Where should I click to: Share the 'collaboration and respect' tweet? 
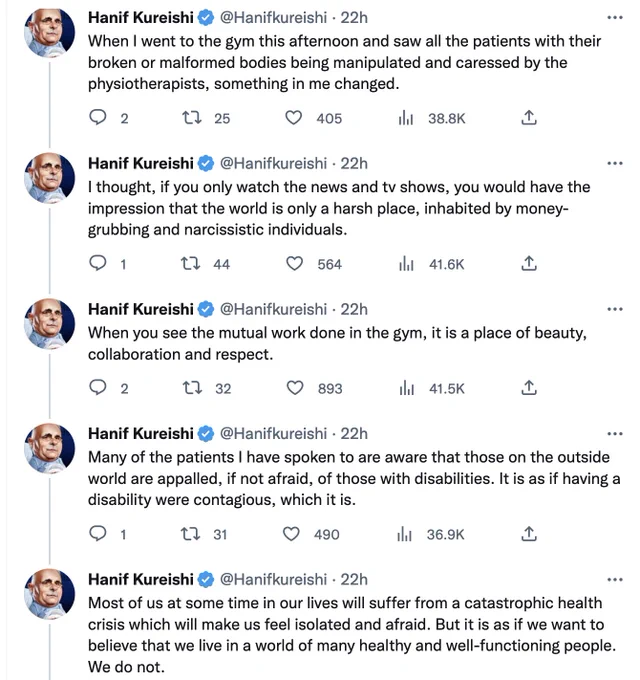(x=529, y=388)
